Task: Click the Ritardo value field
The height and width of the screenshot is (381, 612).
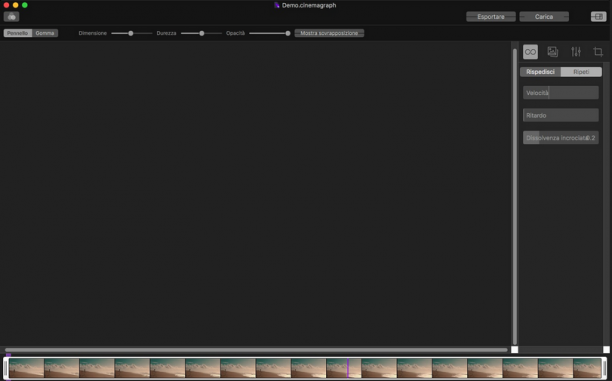Action: point(560,115)
